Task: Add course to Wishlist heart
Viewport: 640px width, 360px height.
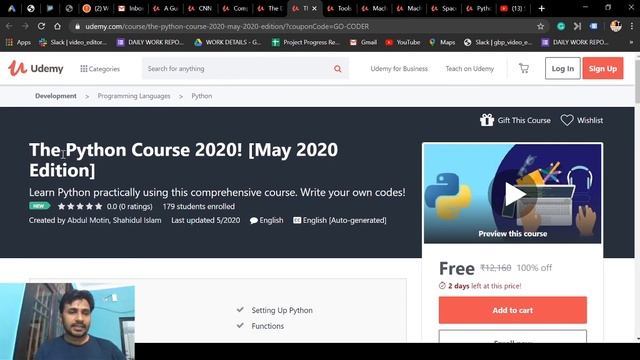Action: point(567,120)
